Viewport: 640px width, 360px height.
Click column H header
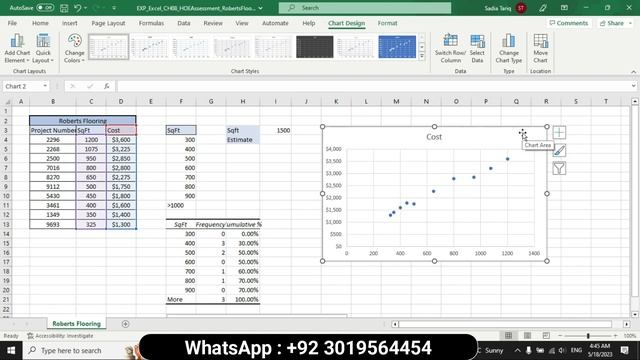click(x=242, y=101)
